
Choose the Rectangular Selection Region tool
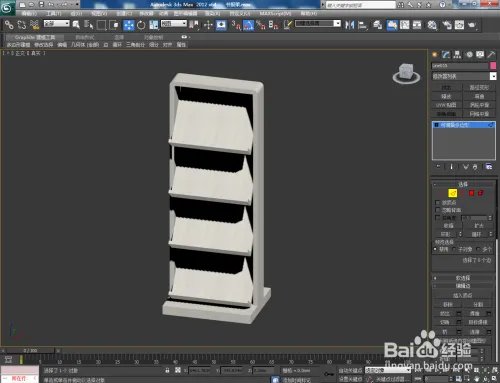[x=101, y=25]
